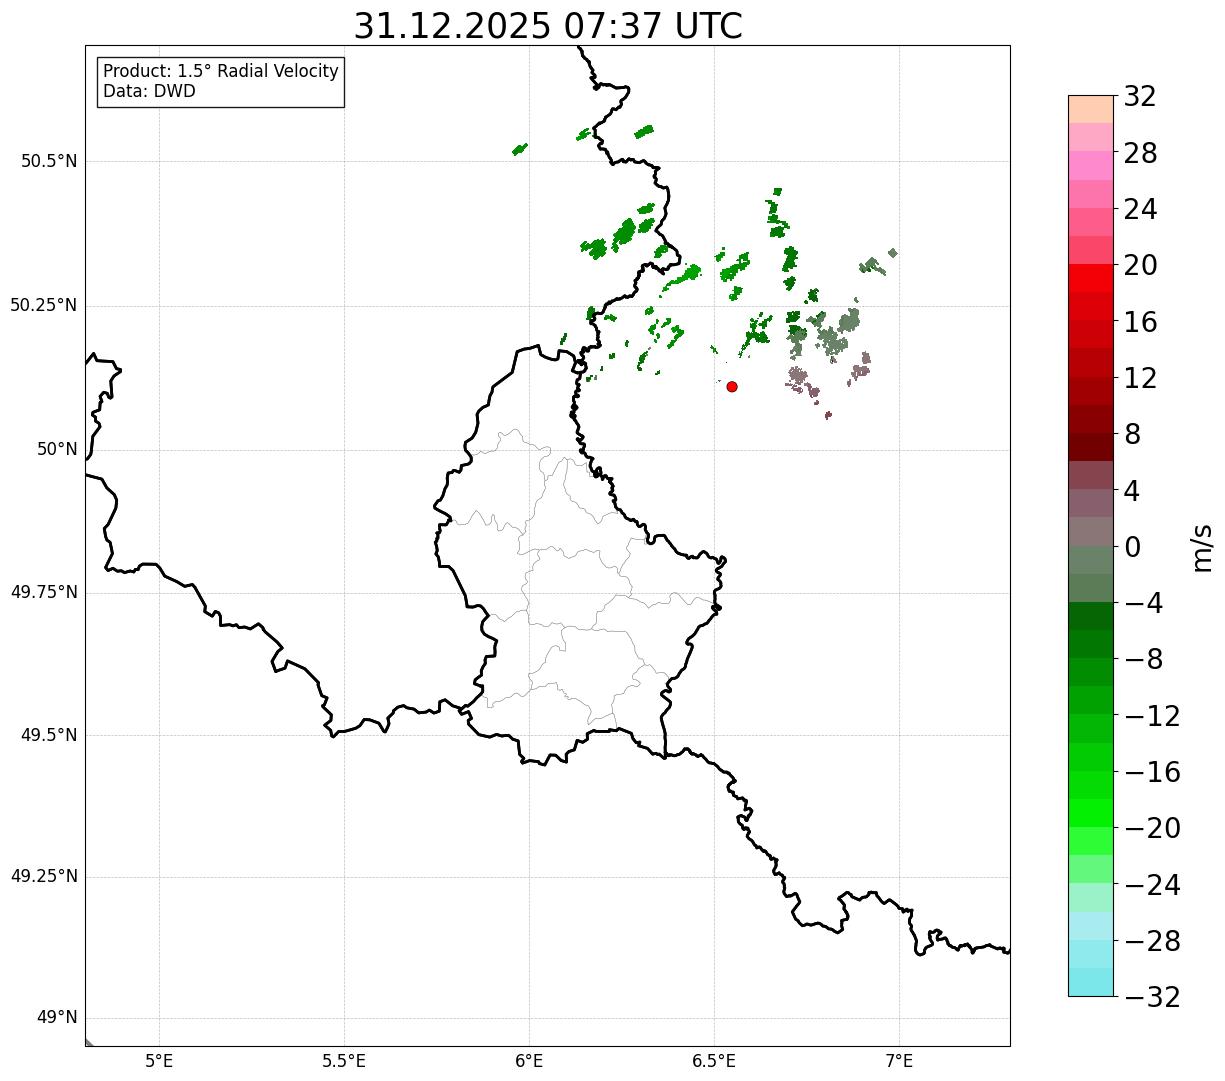Click the 'Data: DWD' text
Viewport: 1225px width, 1081px height.
click(149, 92)
